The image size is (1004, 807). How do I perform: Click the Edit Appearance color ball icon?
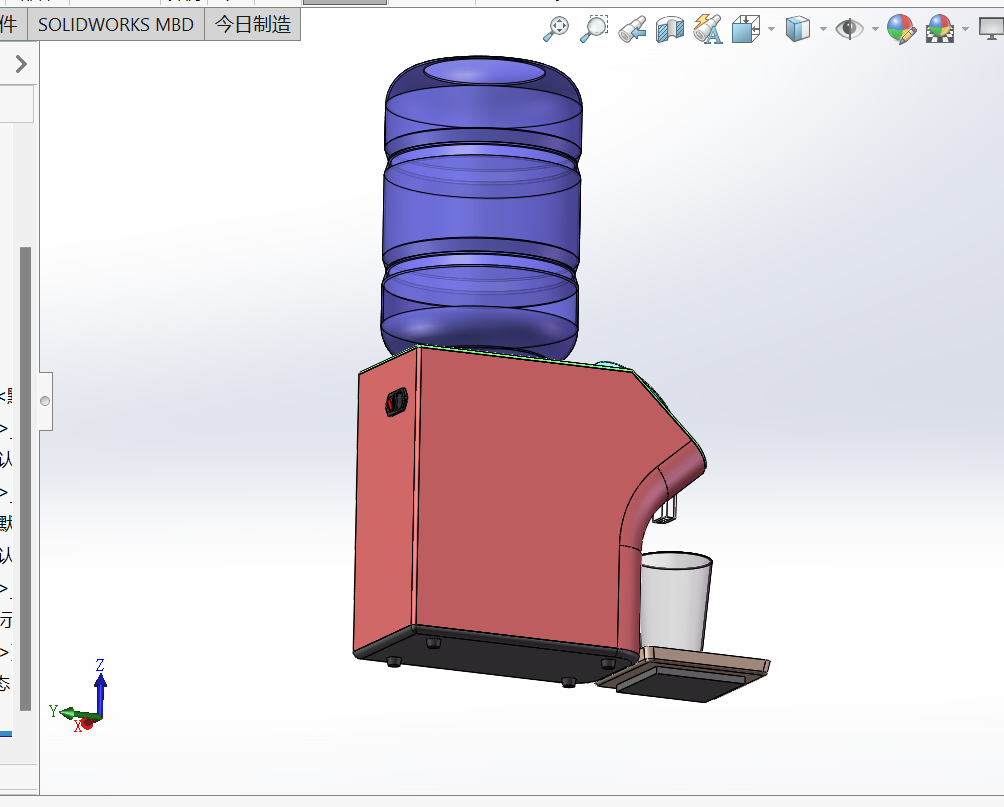click(x=901, y=29)
